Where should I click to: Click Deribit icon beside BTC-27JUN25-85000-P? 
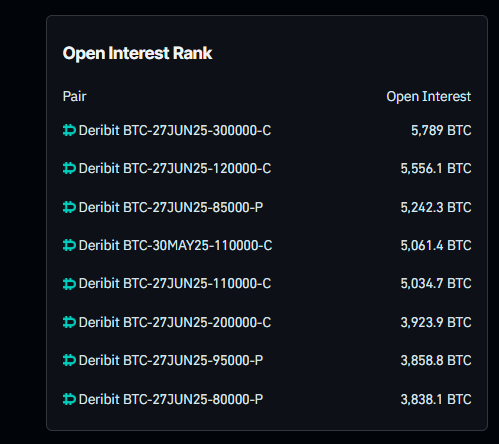(69, 207)
